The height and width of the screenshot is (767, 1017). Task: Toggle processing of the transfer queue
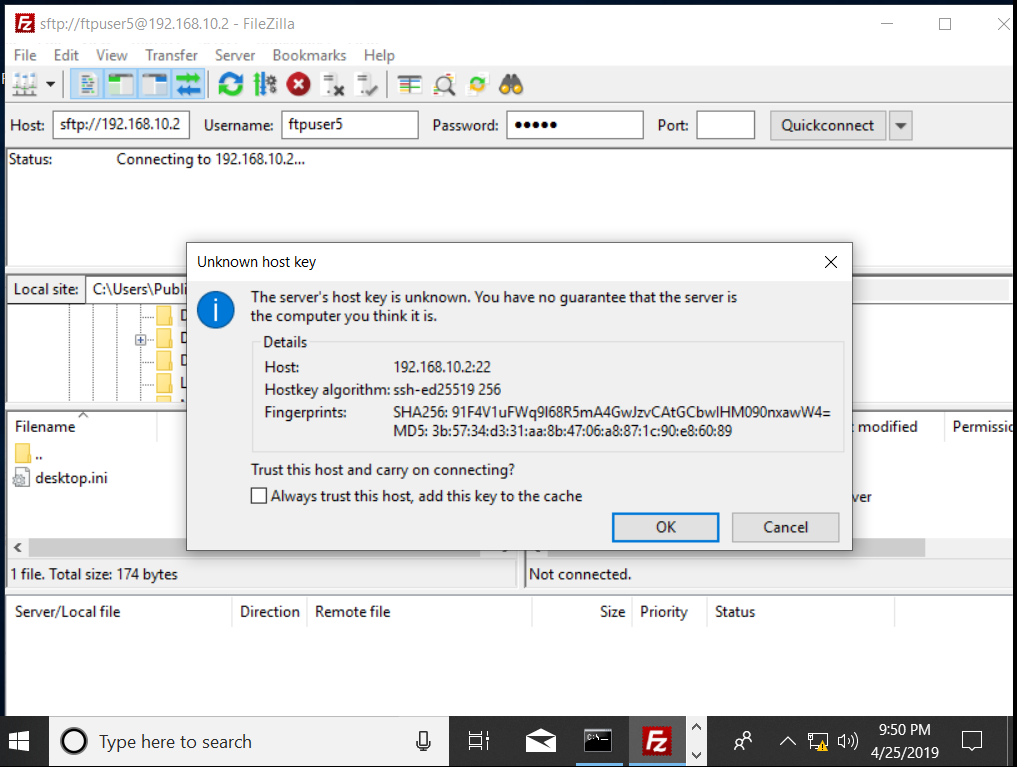tap(265, 84)
